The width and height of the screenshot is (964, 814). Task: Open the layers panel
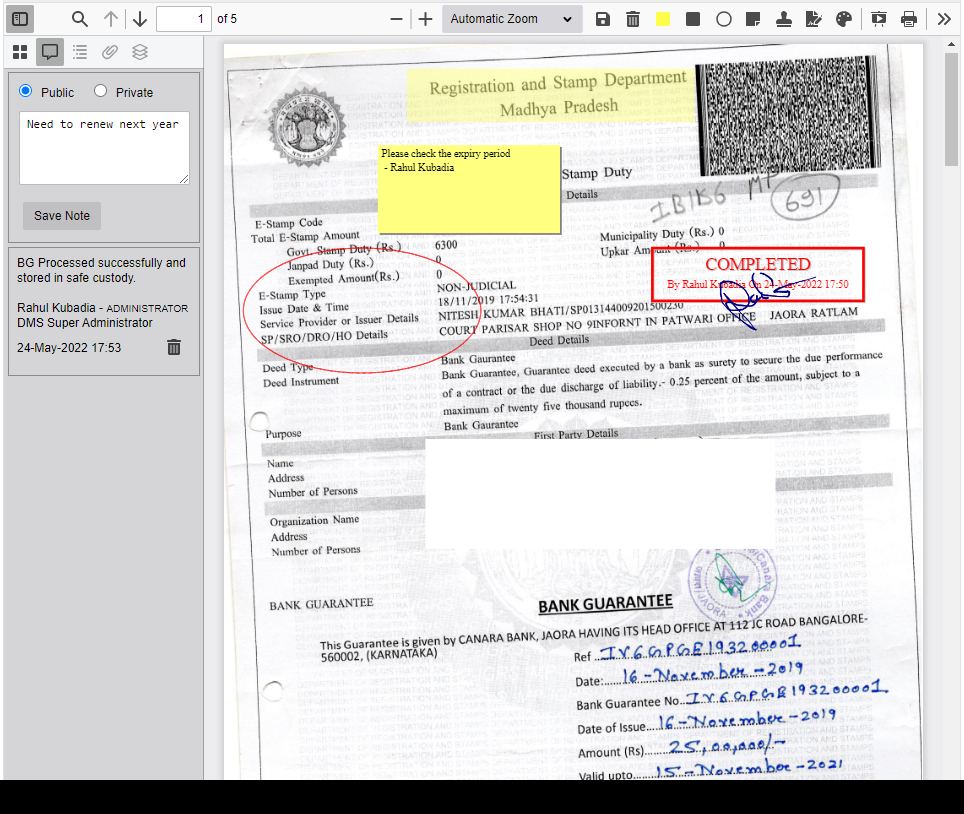pyautogui.click(x=139, y=52)
